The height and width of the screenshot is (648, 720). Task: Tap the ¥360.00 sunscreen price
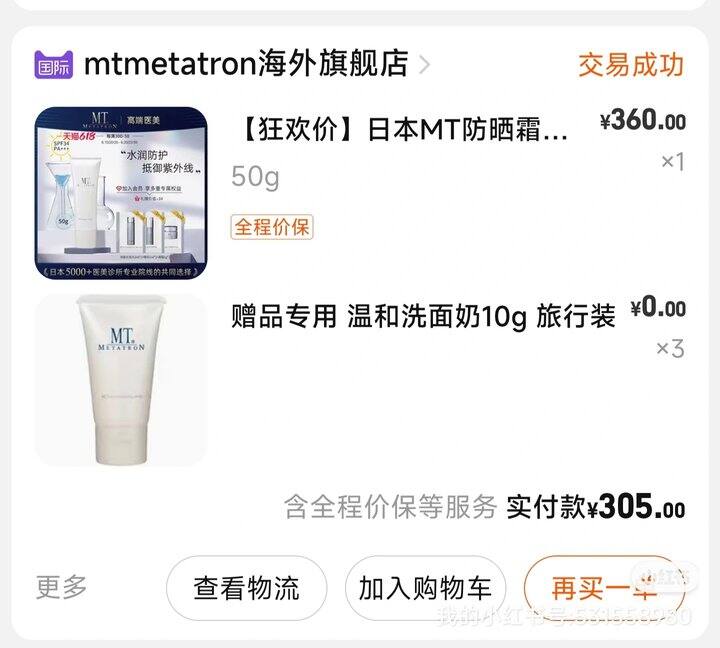tap(643, 121)
